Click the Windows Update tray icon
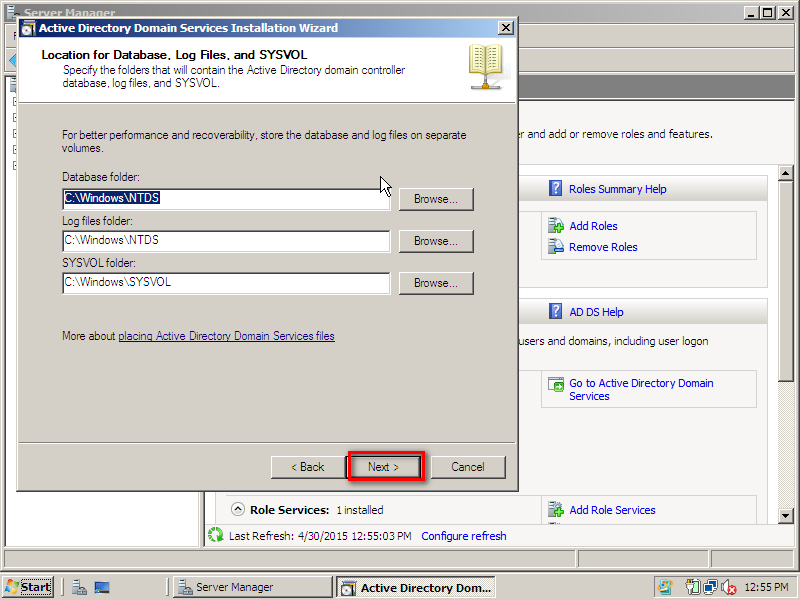The height and width of the screenshot is (600, 800). (665, 587)
